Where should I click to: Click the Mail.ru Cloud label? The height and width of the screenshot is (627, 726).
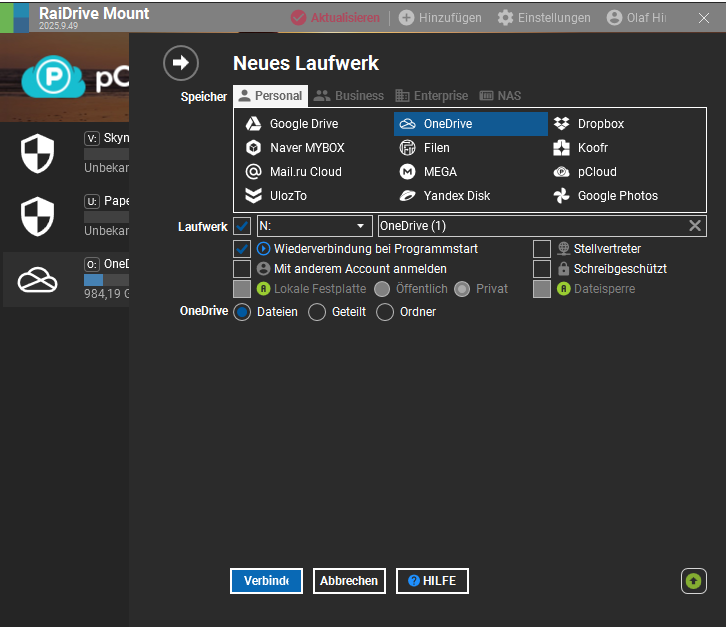point(306,172)
